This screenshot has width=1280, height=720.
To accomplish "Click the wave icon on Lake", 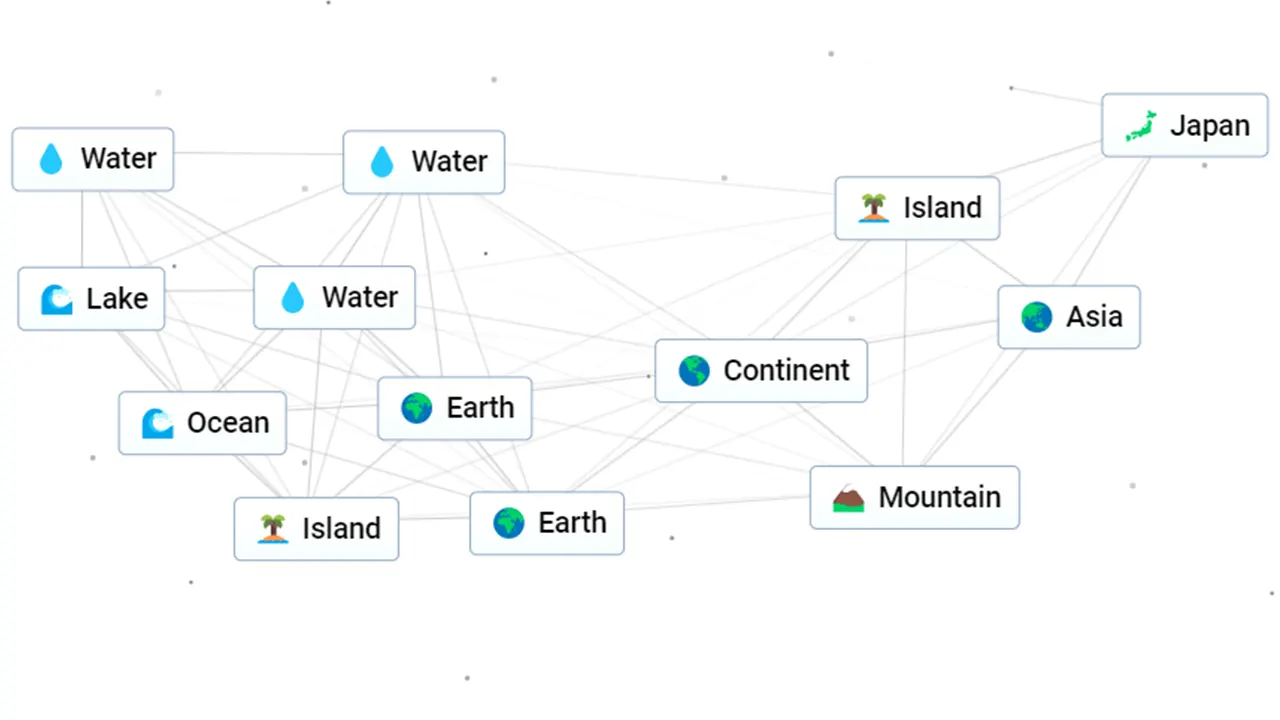I will click(57, 299).
